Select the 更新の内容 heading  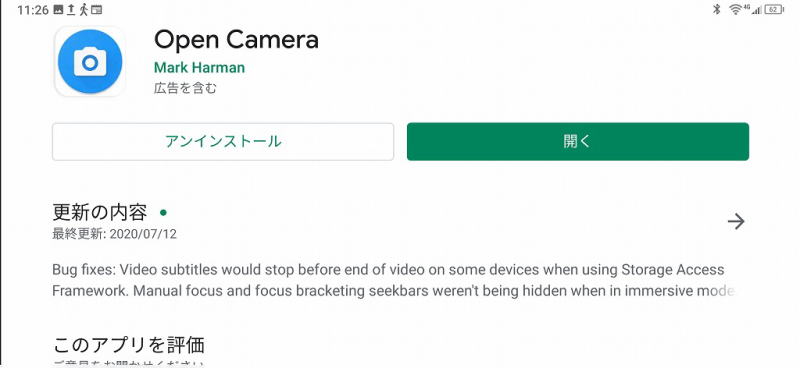click(99, 212)
